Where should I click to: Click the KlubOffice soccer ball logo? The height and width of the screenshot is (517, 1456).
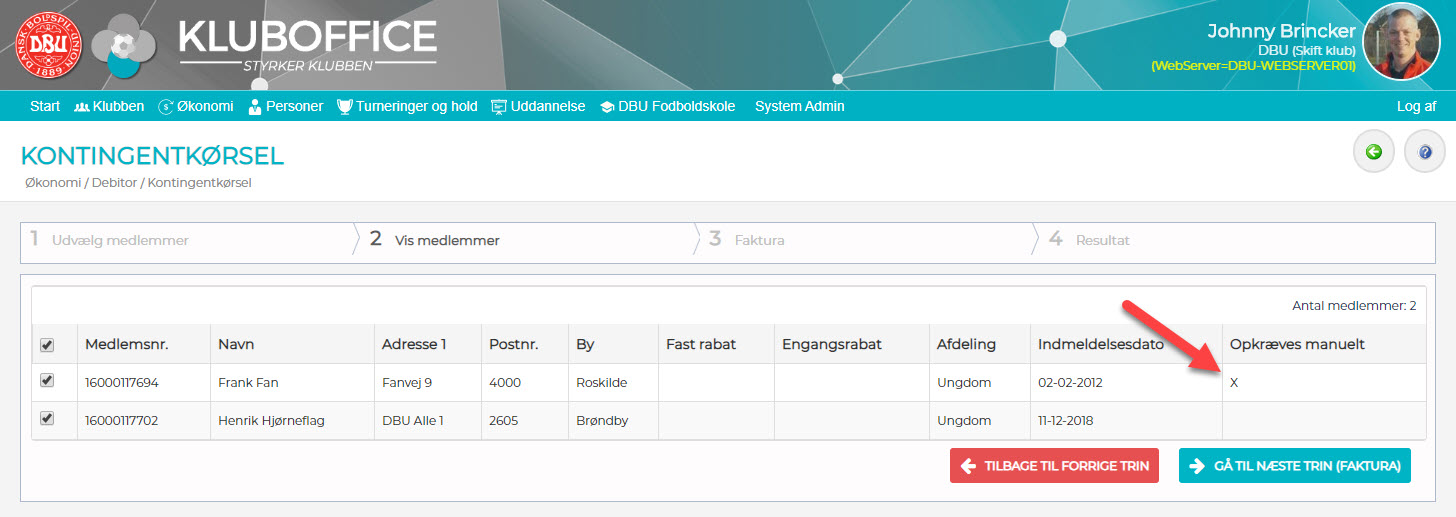point(124,45)
